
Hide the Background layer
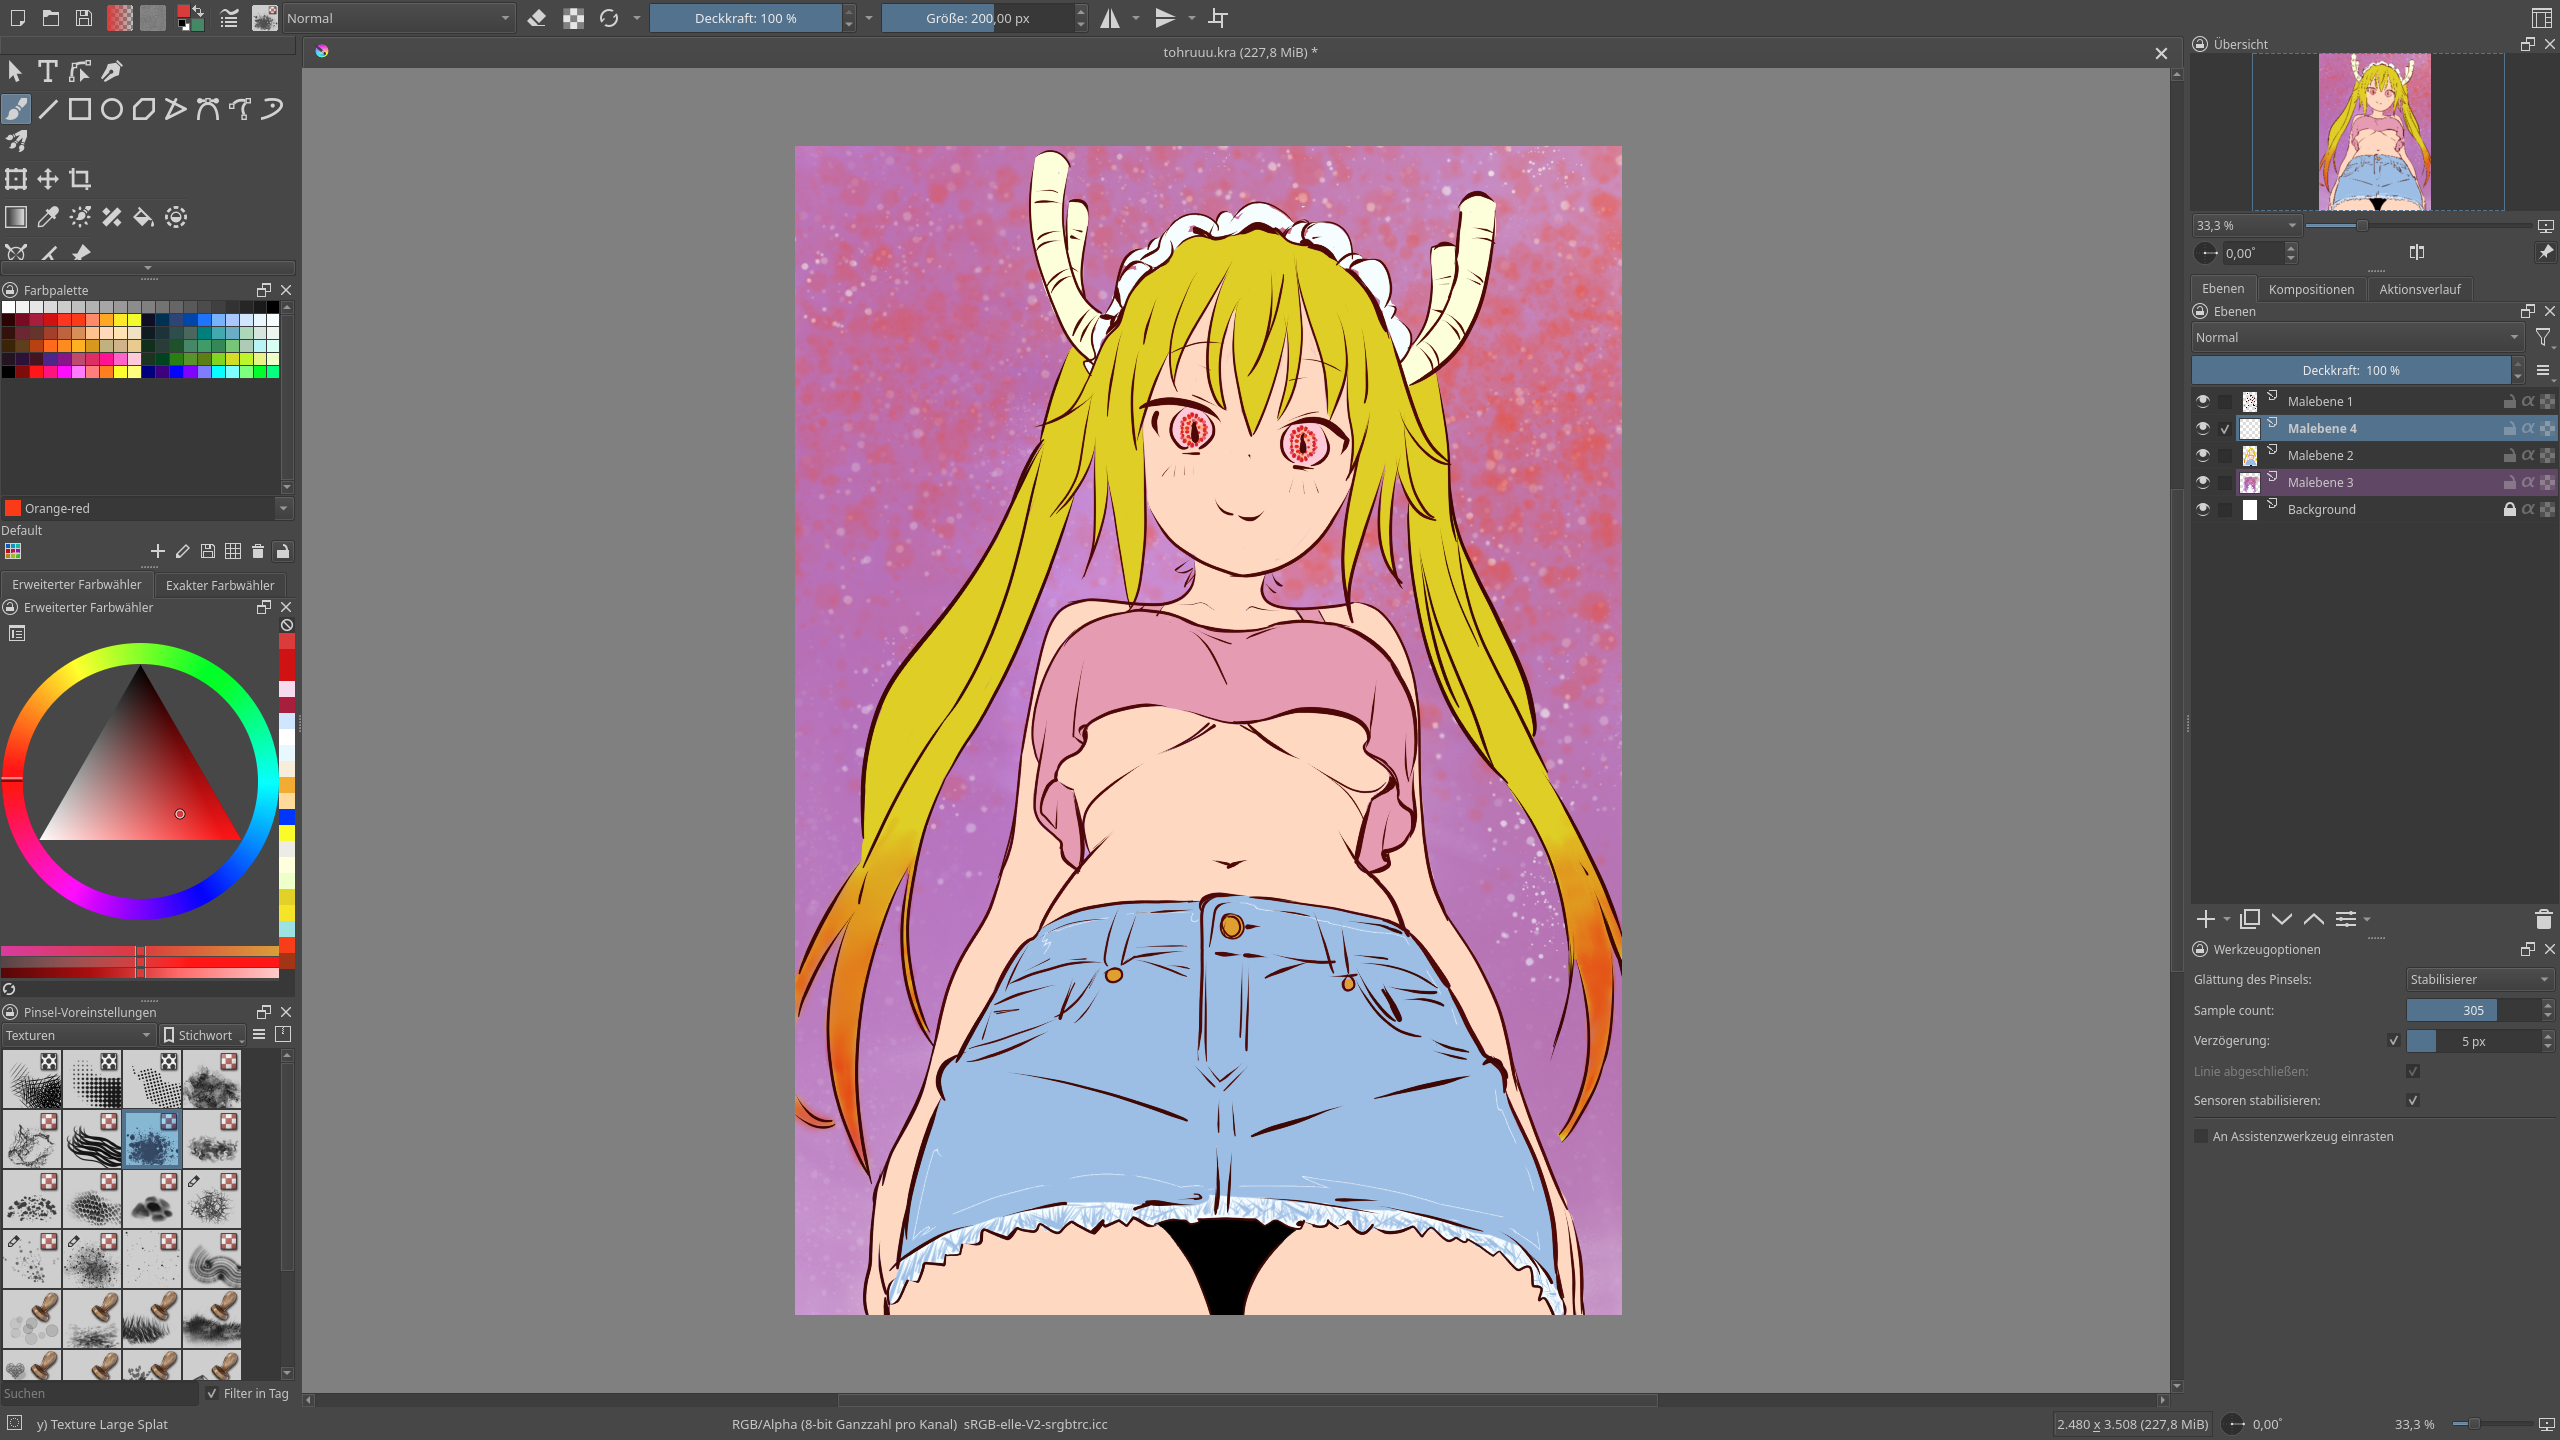(x=2203, y=509)
